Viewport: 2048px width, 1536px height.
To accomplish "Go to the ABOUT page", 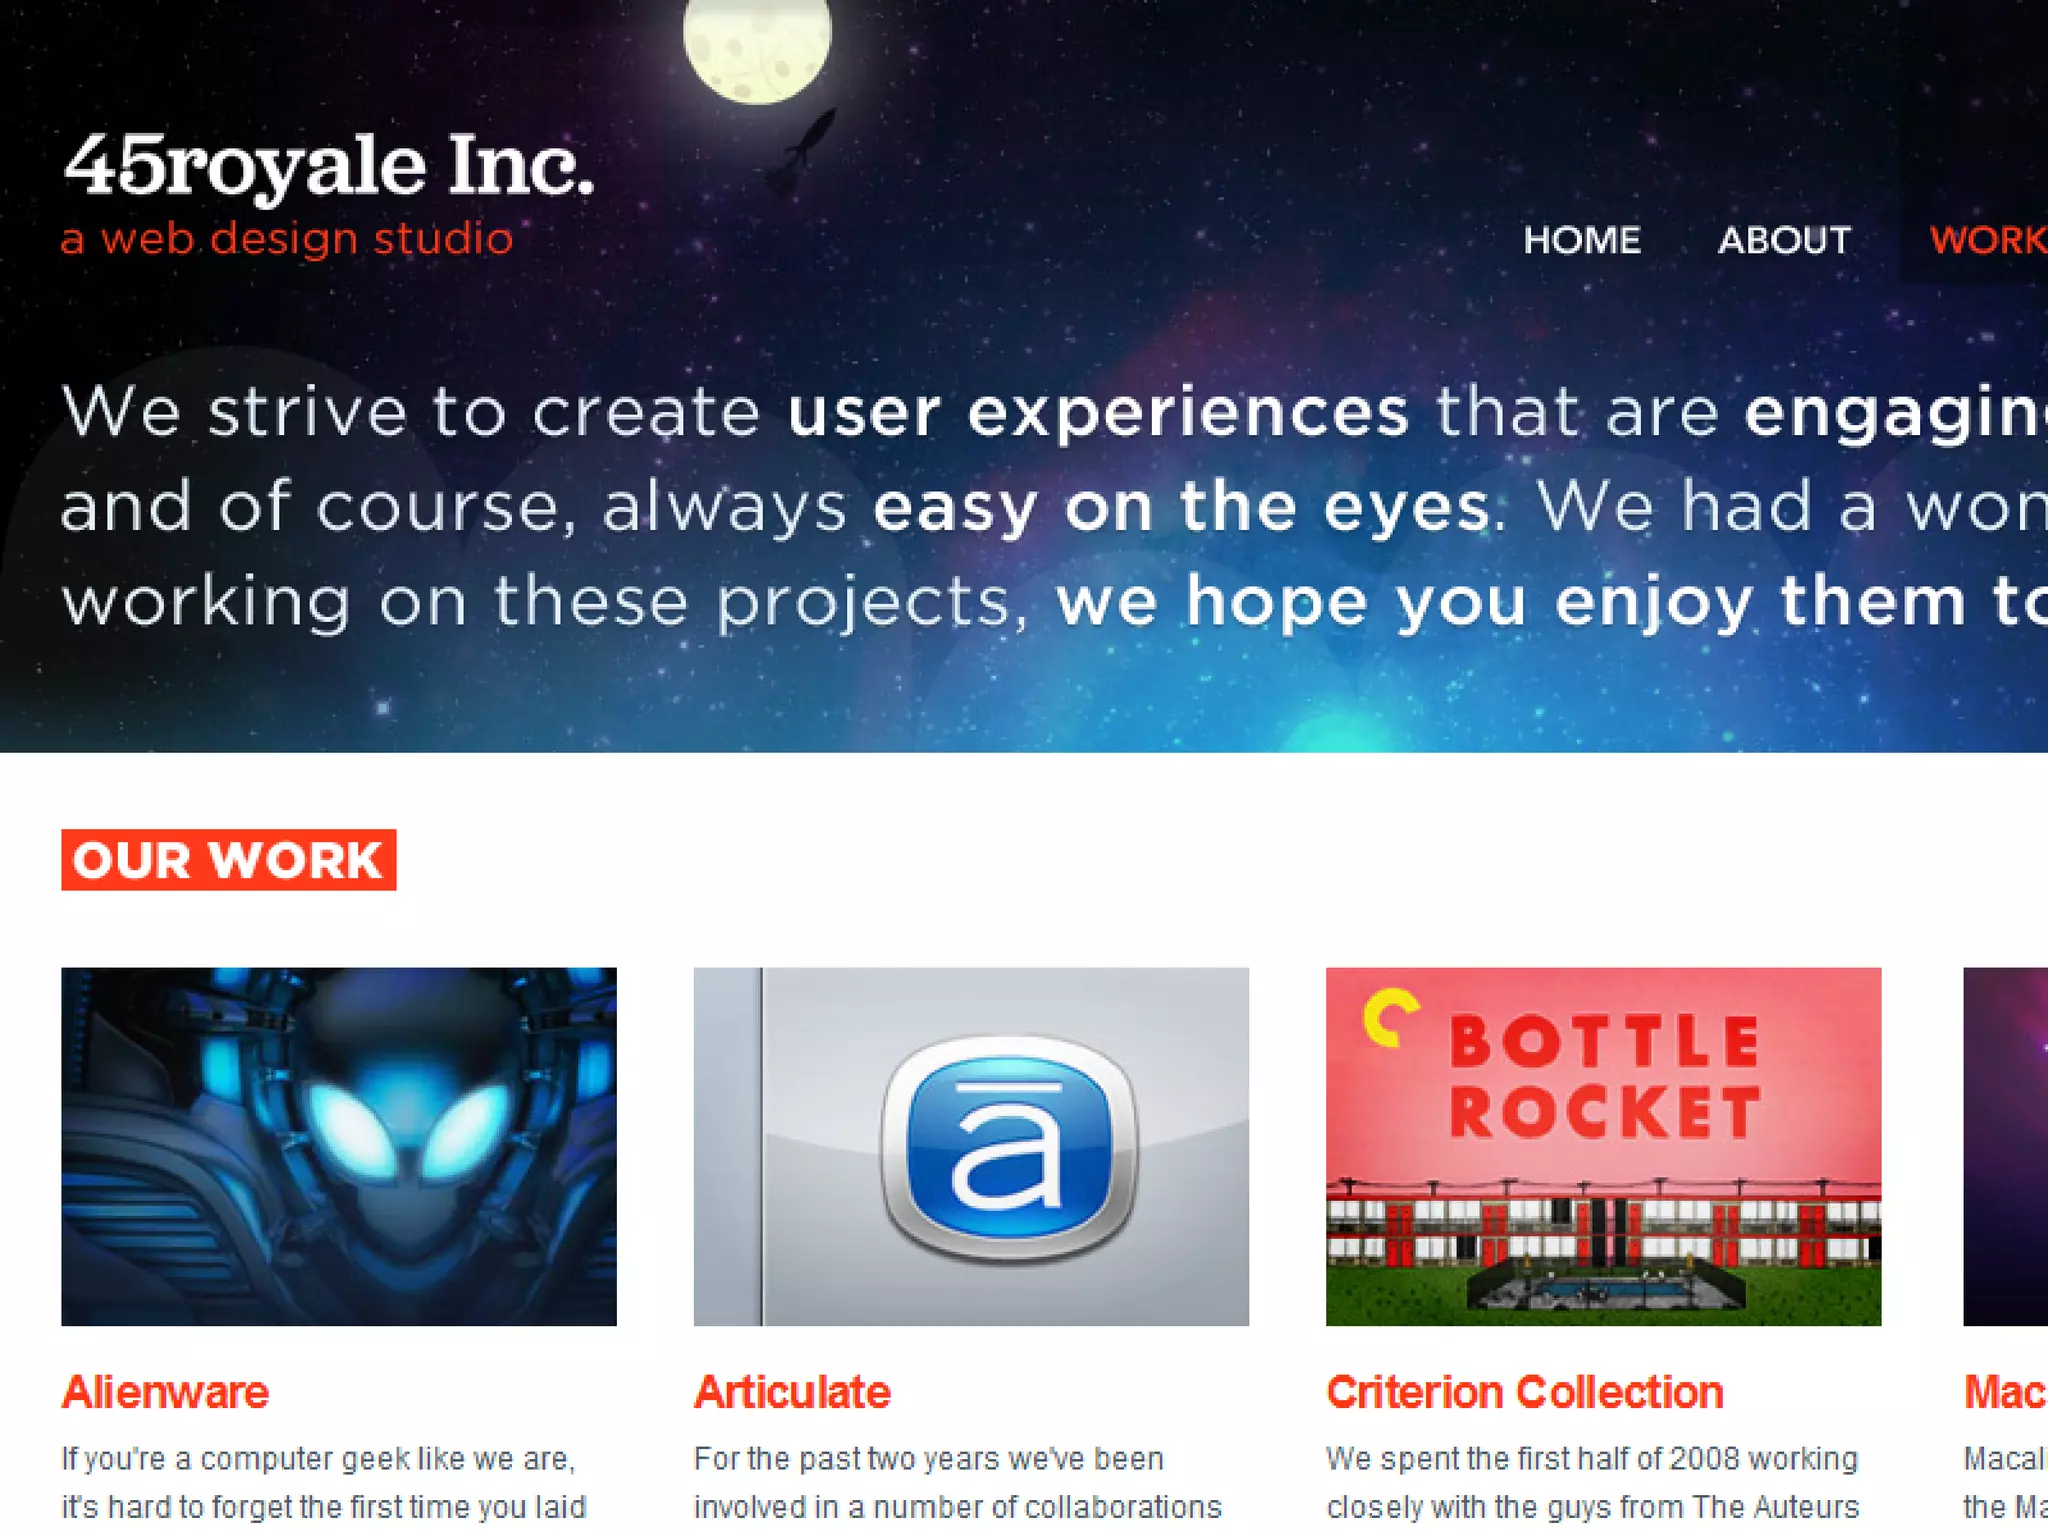I will pyautogui.click(x=1784, y=240).
